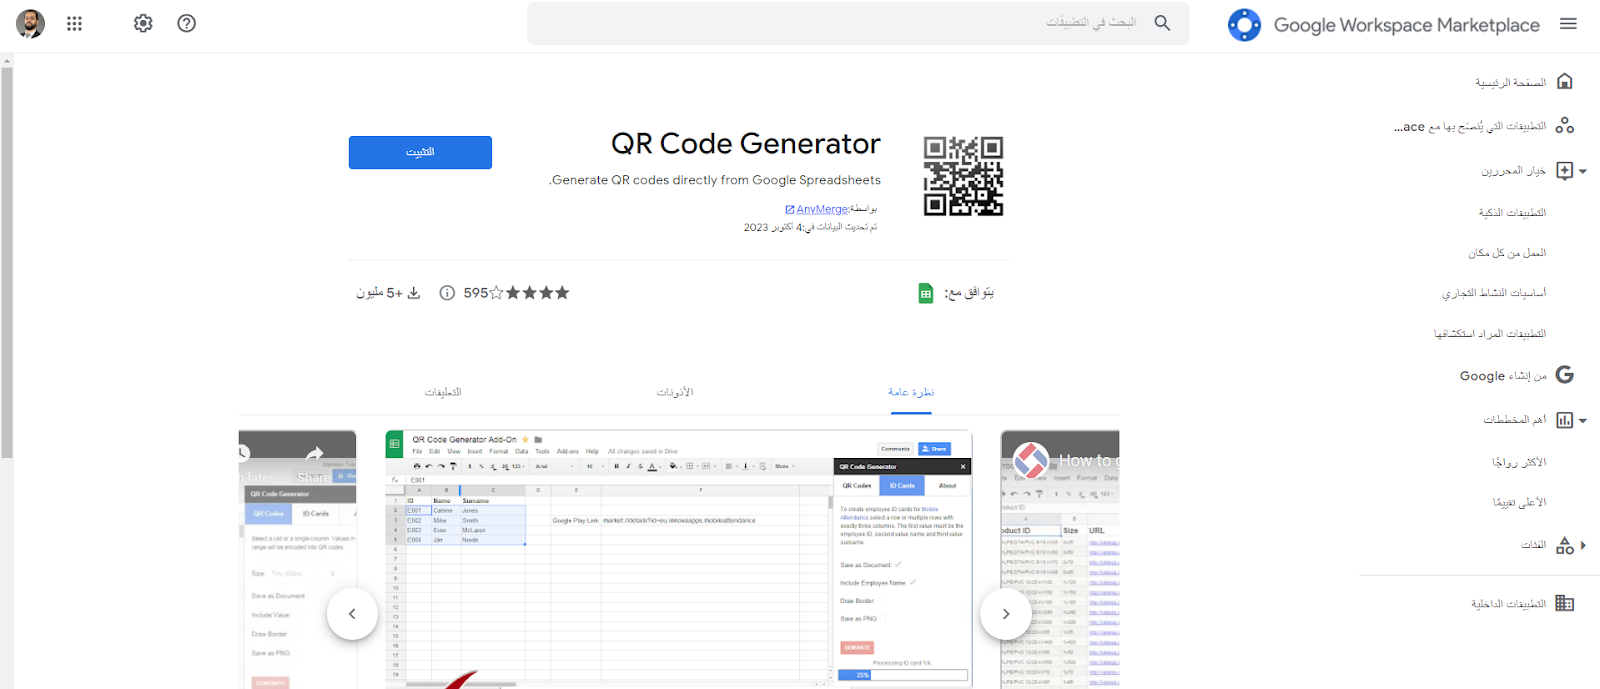The height and width of the screenshot is (689, 1600).
Task: Open the account profile avatar
Action: 31,23
